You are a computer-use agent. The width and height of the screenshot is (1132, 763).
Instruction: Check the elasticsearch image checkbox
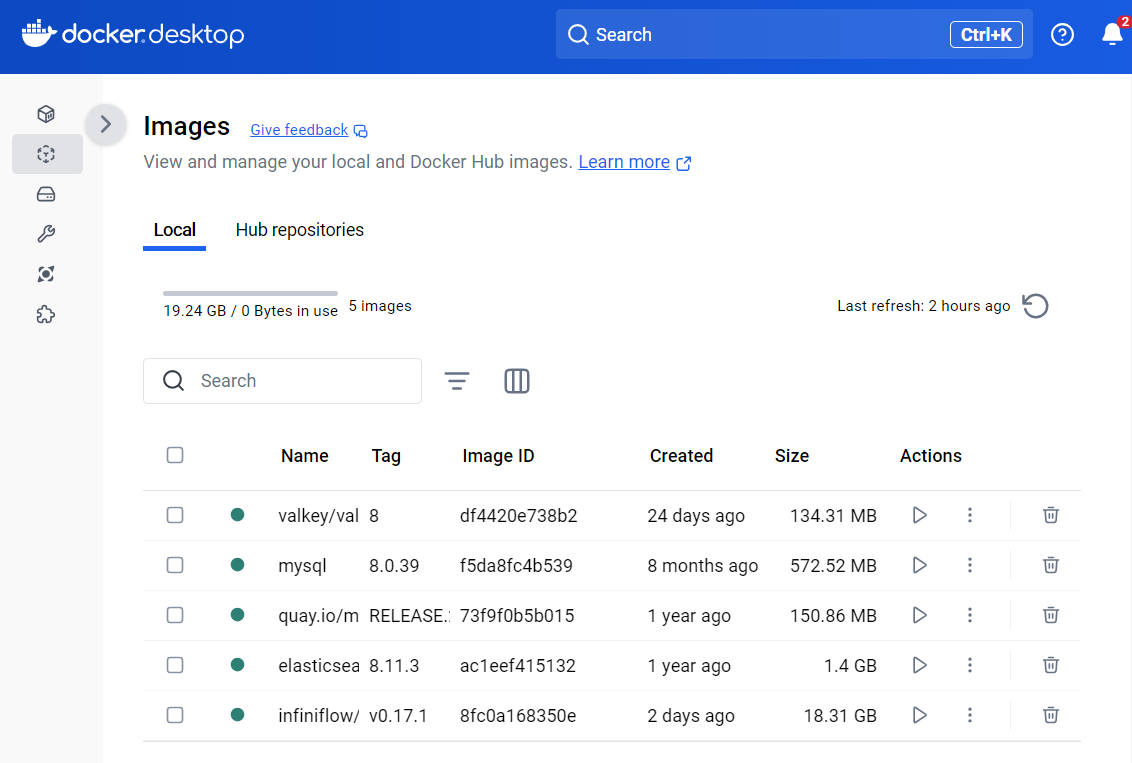point(175,665)
